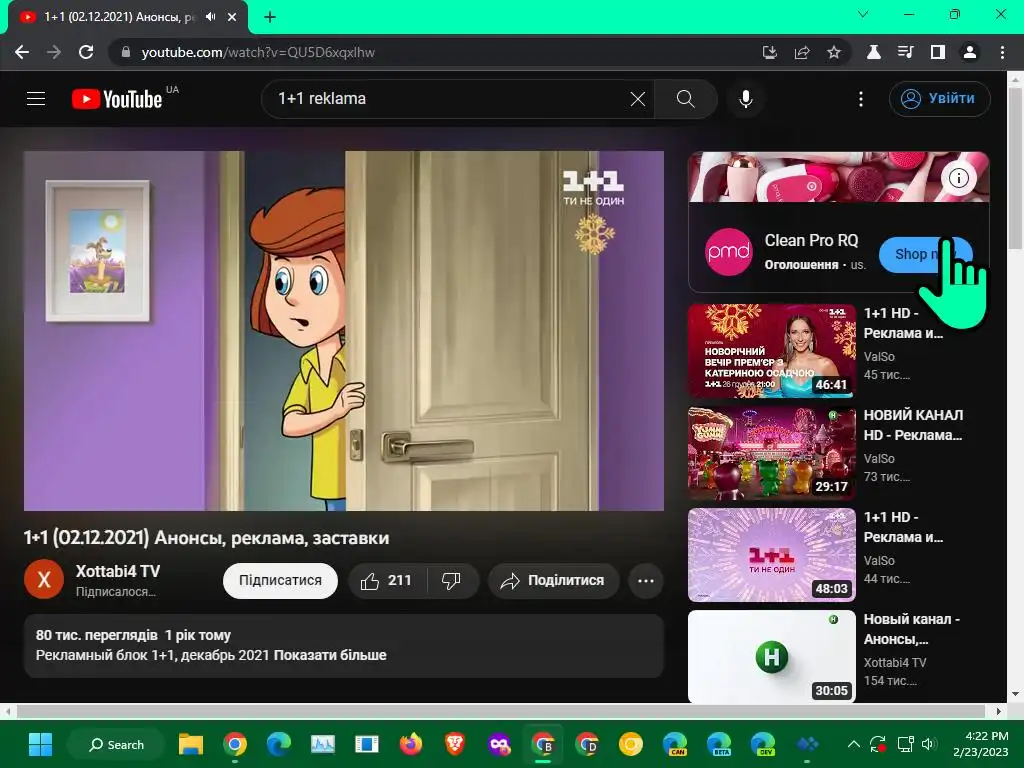Open Chrome Labs flask icon
The height and width of the screenshot is (768, 1024).
point(873,52)
